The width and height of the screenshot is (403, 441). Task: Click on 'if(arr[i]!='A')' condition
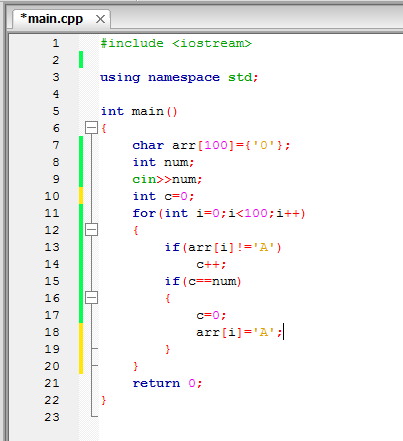[x=223, y=247]
